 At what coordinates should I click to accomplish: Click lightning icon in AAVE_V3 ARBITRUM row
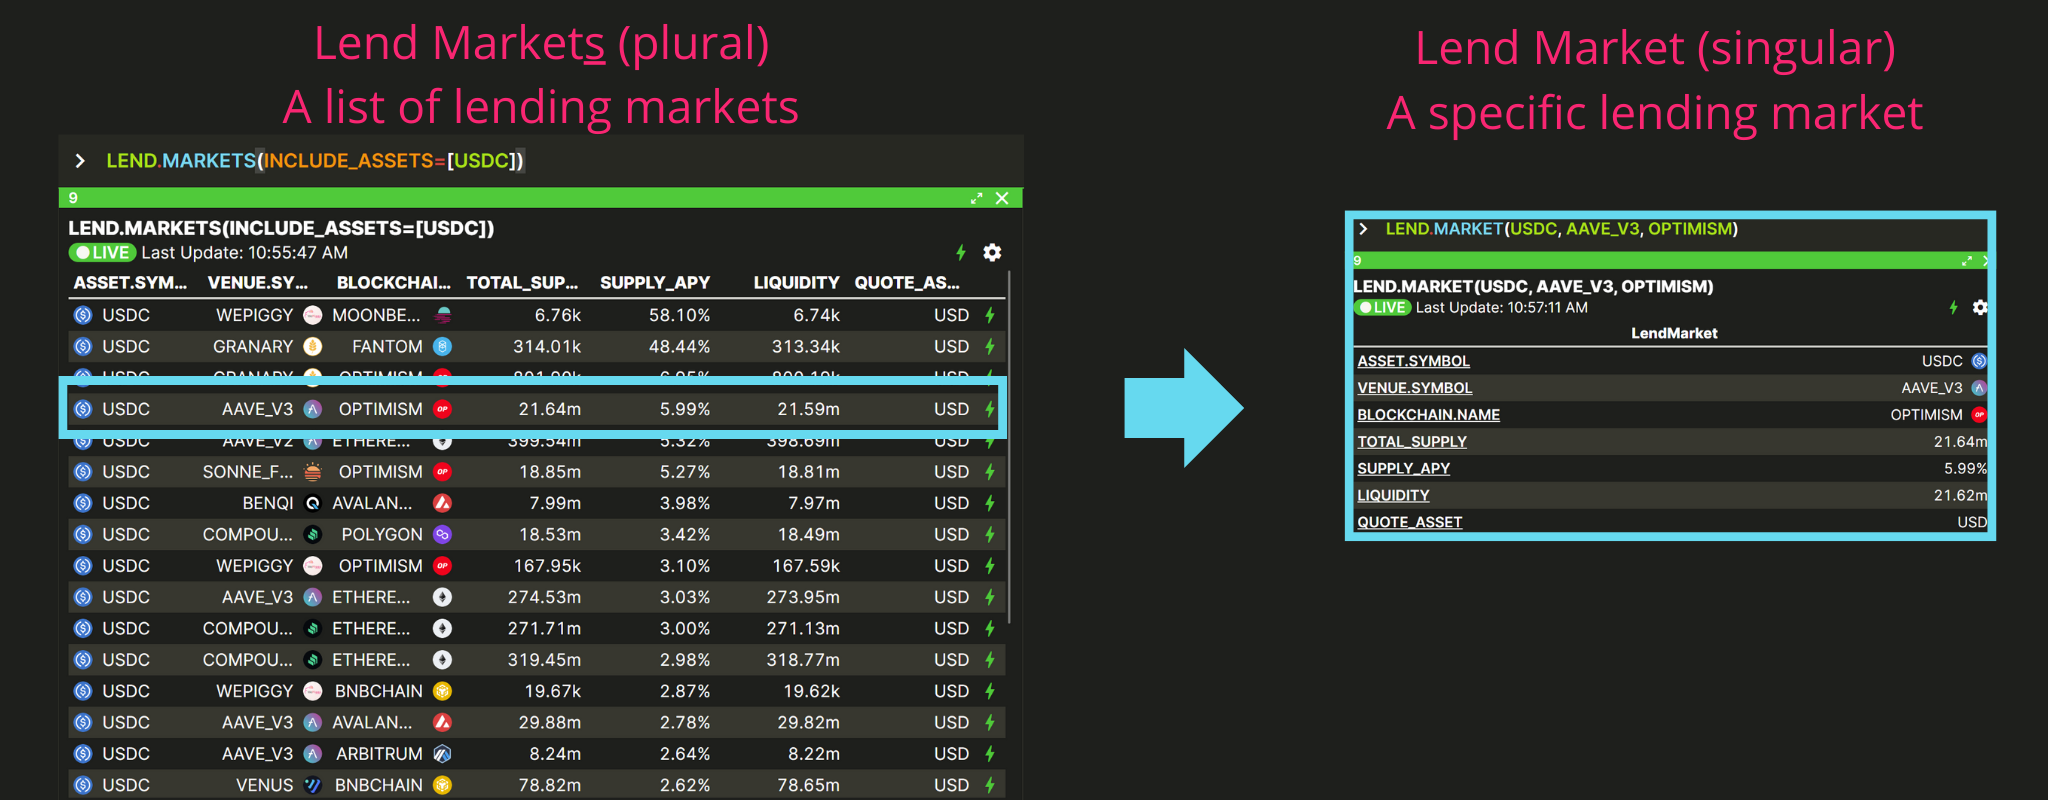point(990,754)
